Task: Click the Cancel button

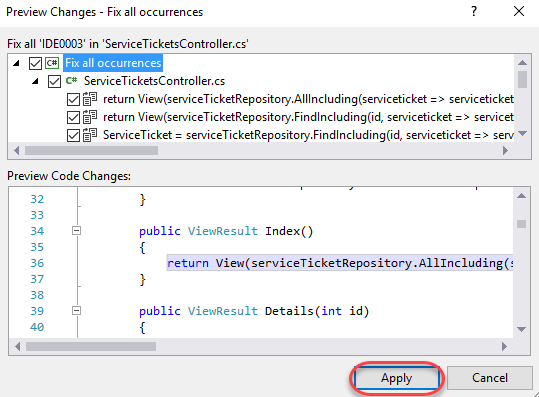Action: (490, 378)
